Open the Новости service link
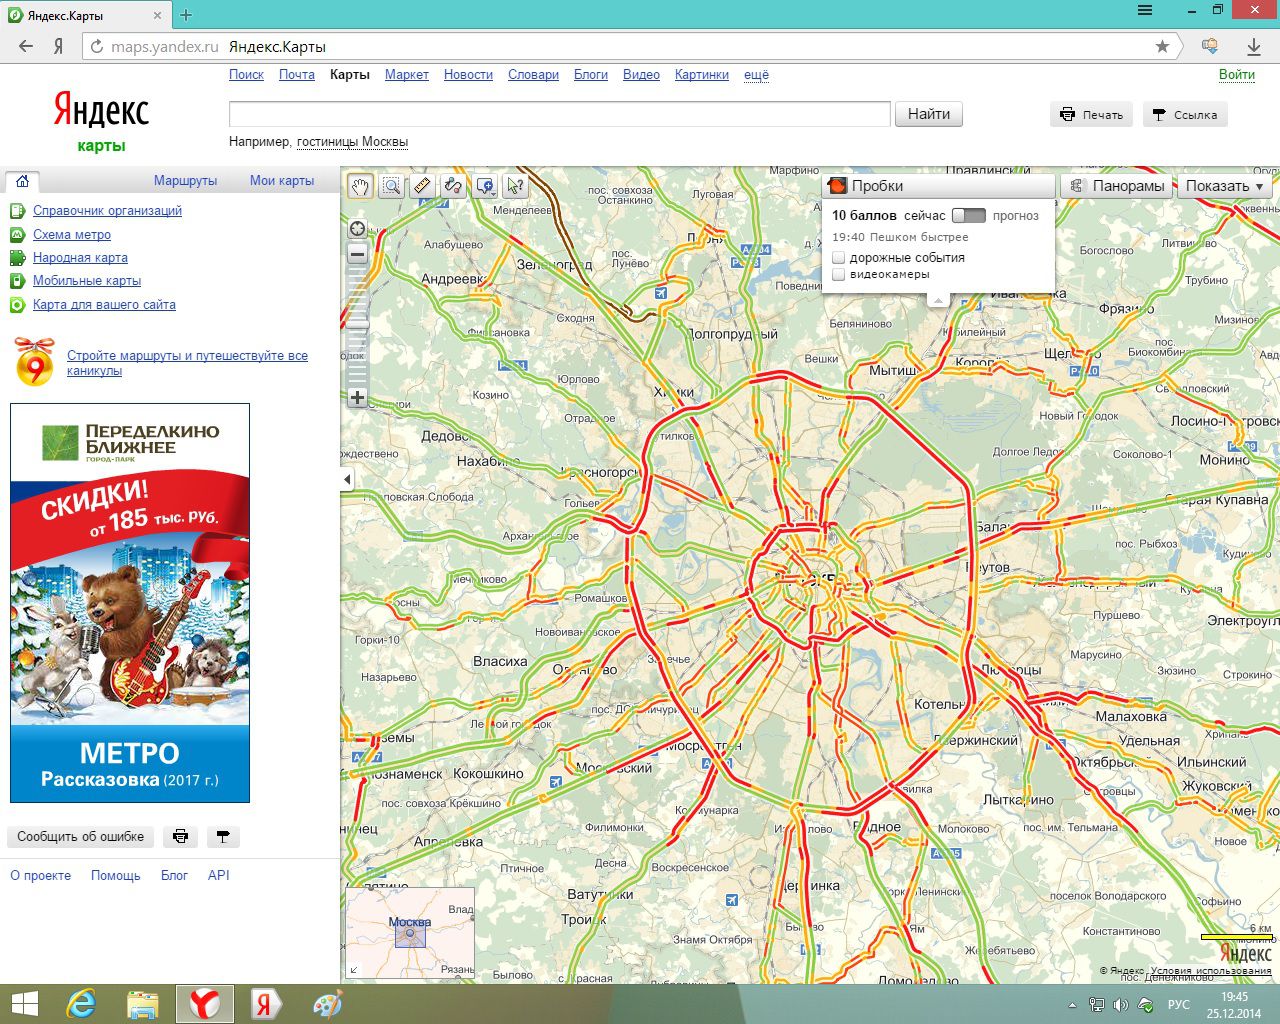Image resolution: width=1280 pixels, height=1024 pixels. click(468, 75)
